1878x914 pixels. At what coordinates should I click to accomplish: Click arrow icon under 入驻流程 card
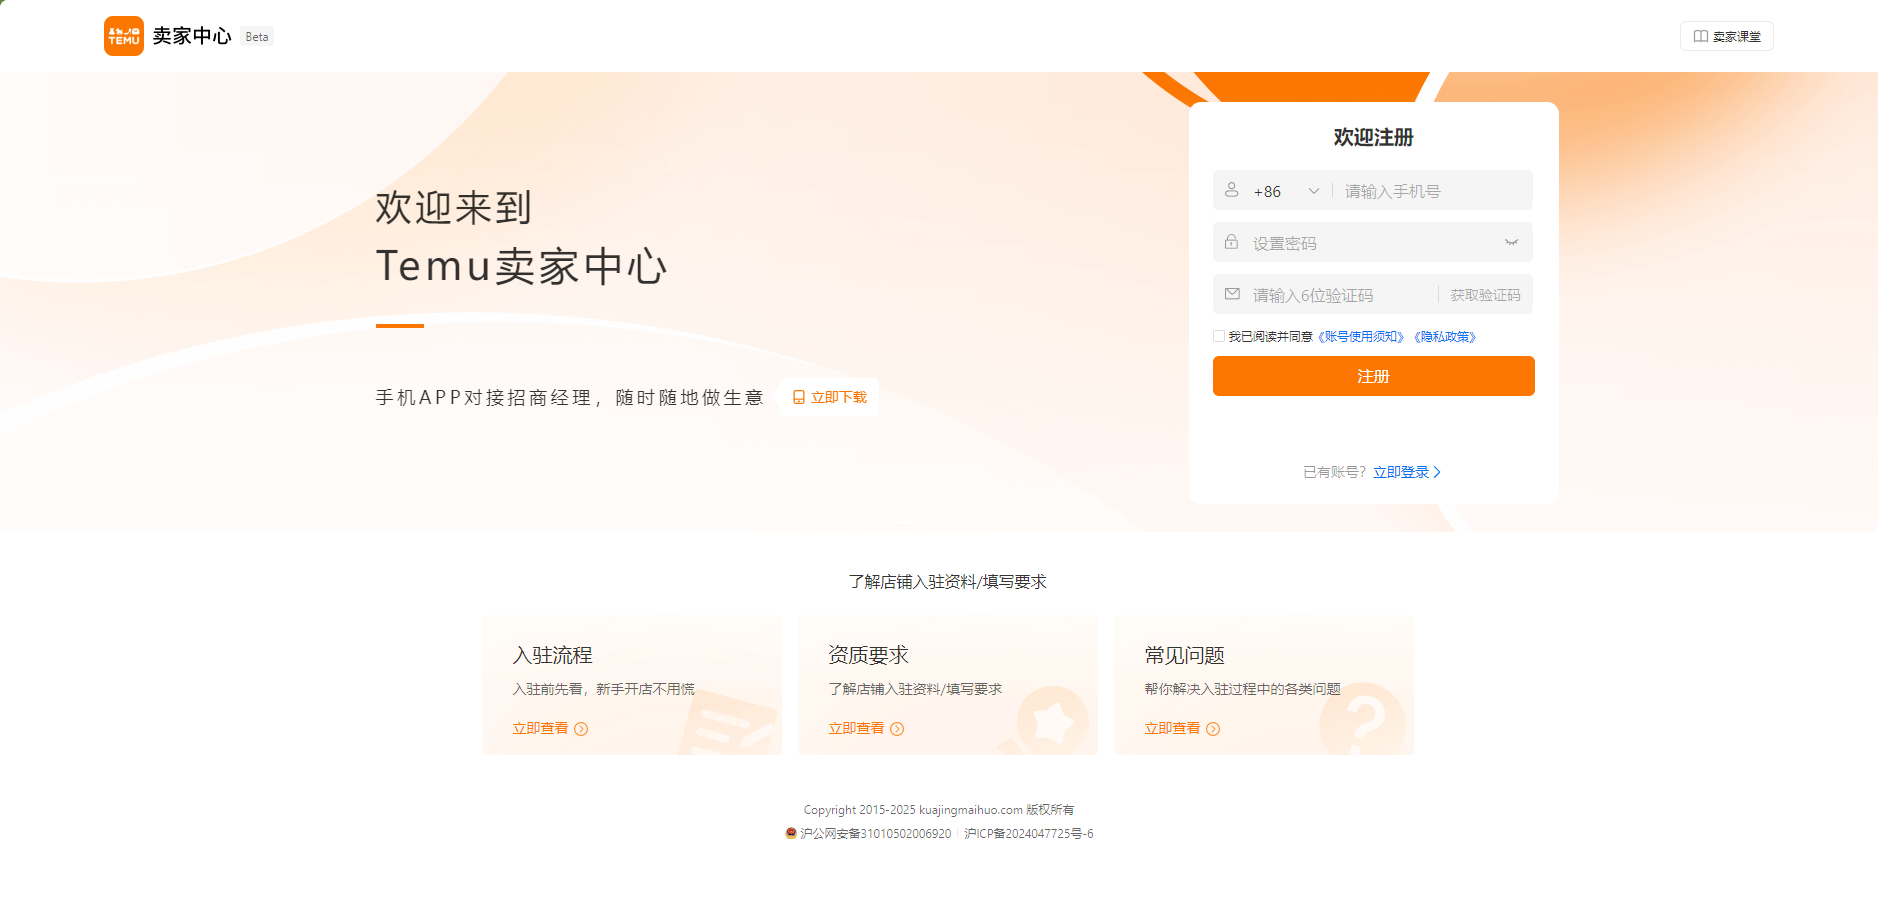point(581,729)
